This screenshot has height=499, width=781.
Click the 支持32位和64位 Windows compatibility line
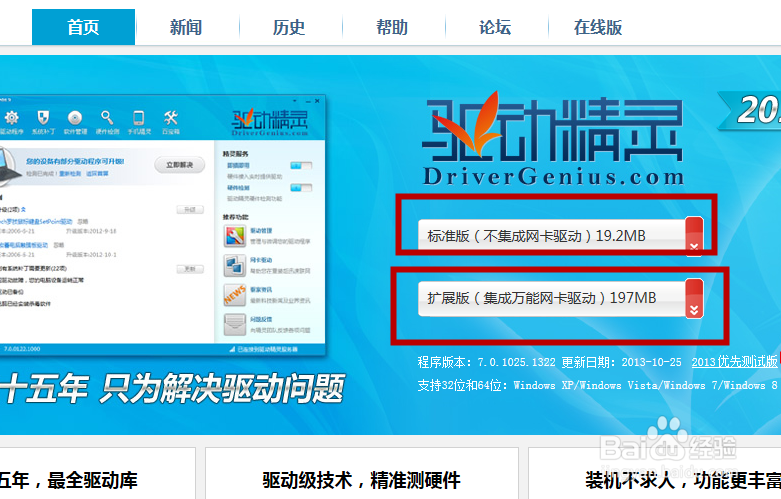click(x=598, y=385)
